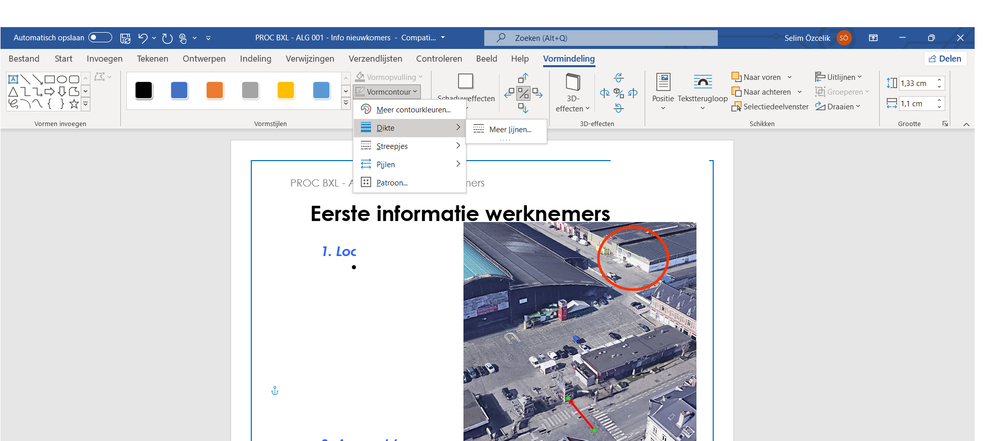Choose the Patroon menu entry
The width and height of the screenshot is (999, 441).
[409, 182]
